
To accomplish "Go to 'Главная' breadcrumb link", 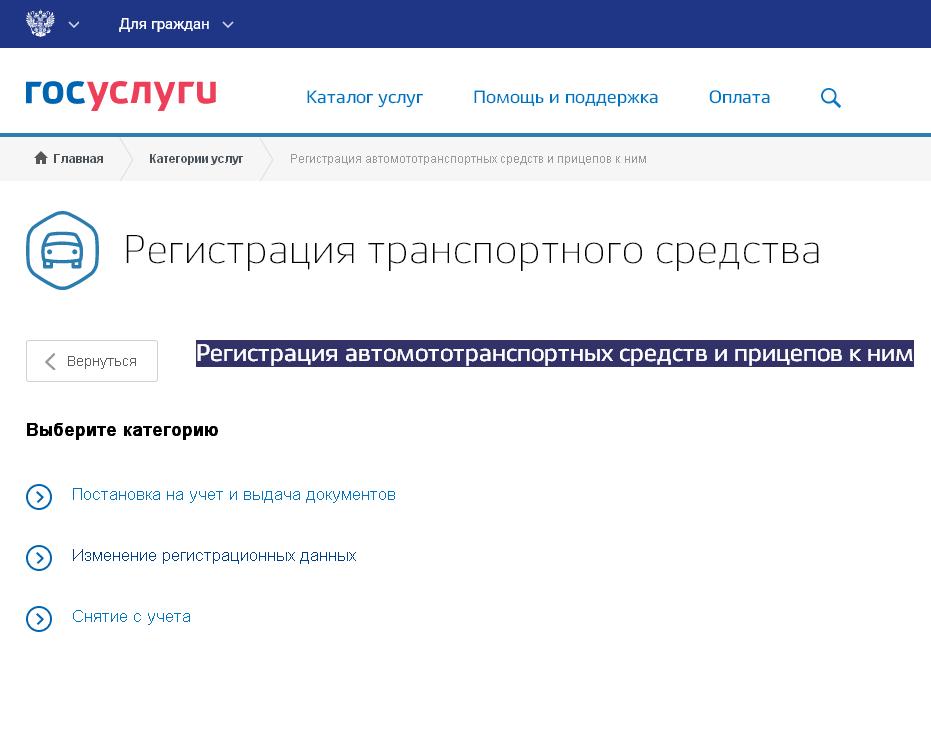I will pyautogui.click(x=78, y=158).
